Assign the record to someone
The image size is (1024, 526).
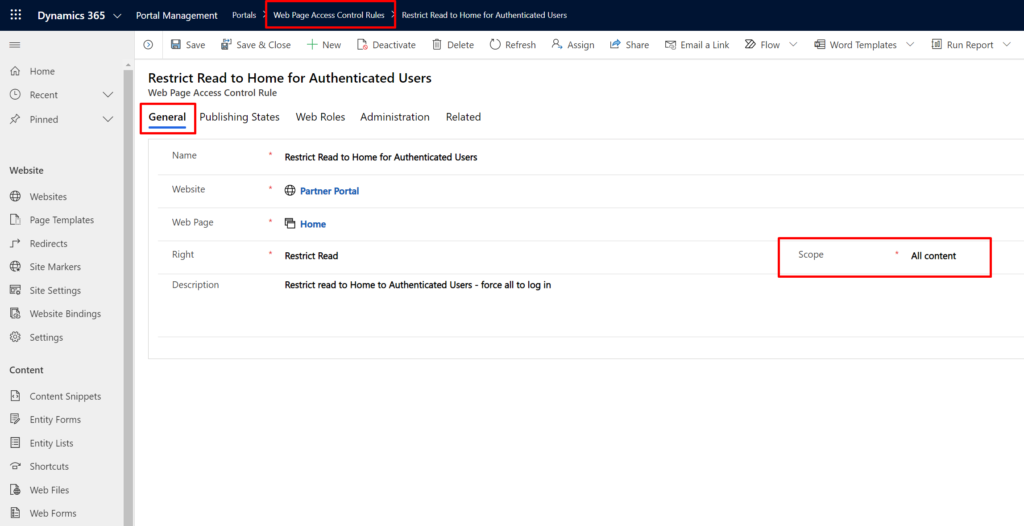point(573,45)
